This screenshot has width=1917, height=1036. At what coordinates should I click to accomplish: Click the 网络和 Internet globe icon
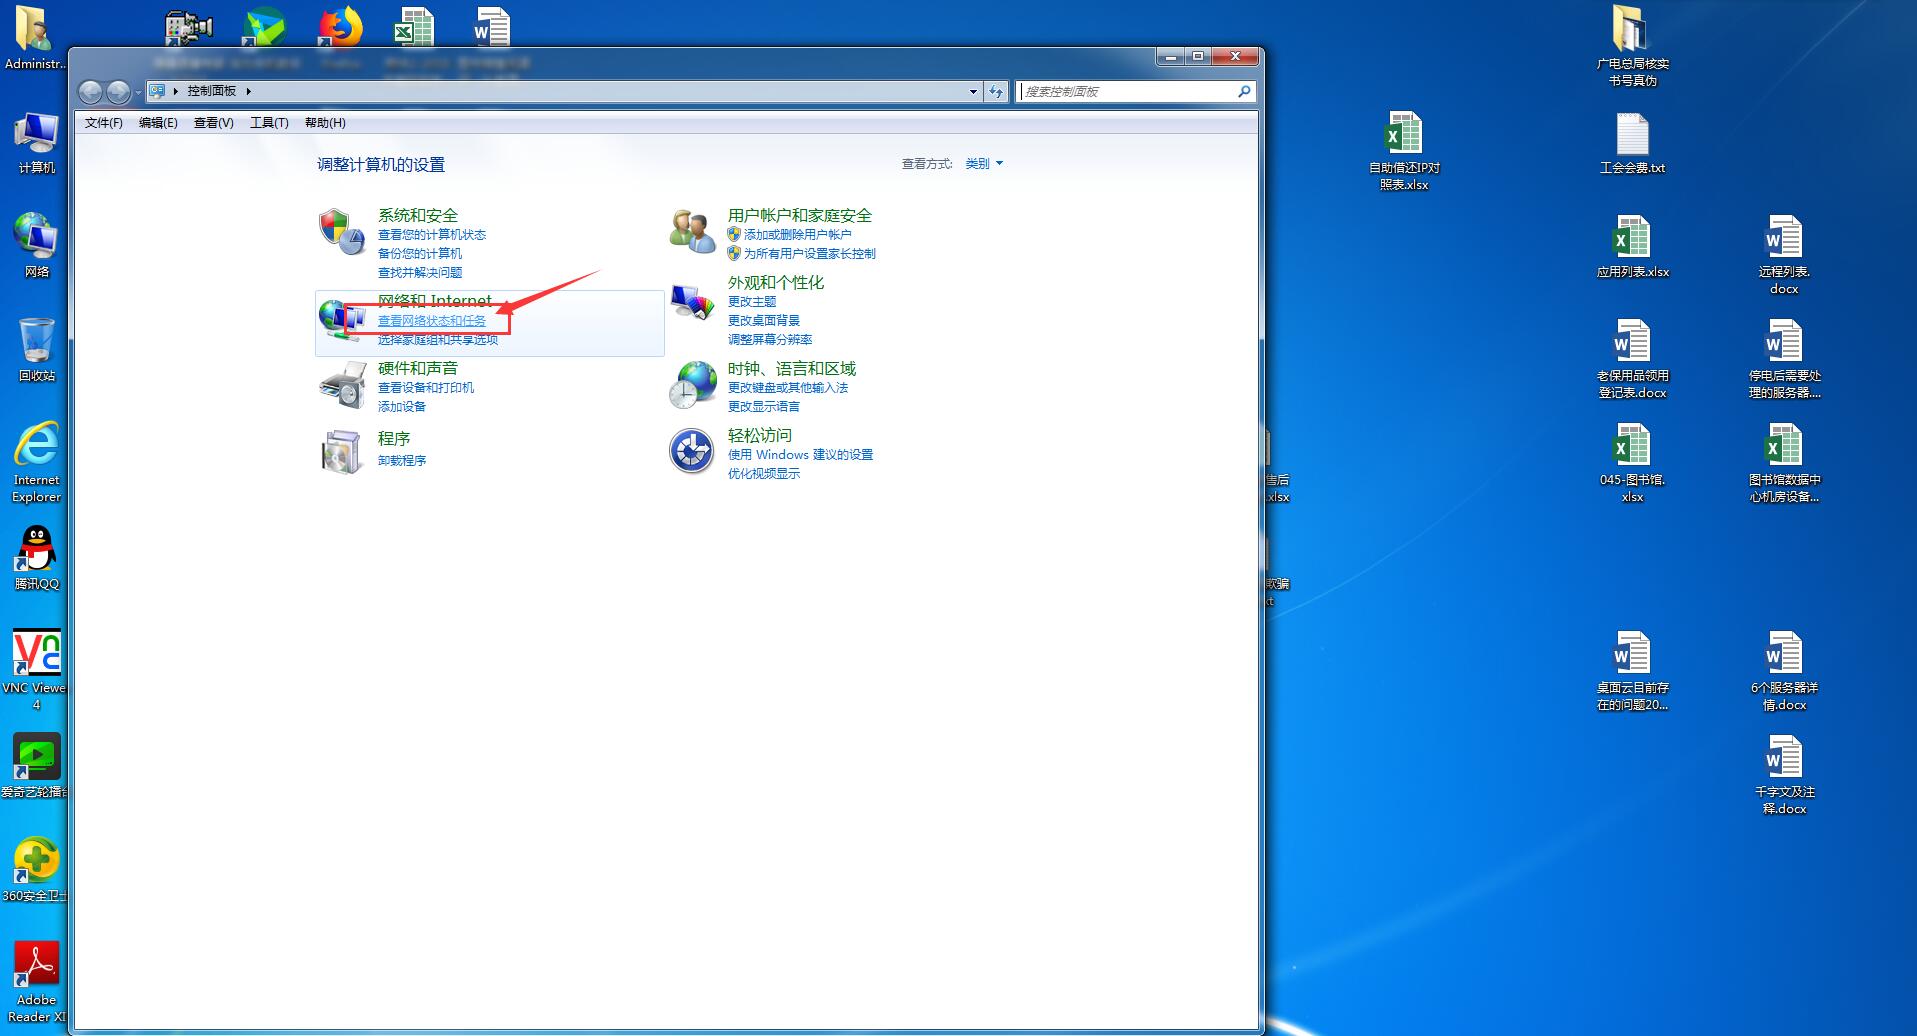tap(342, 319)
